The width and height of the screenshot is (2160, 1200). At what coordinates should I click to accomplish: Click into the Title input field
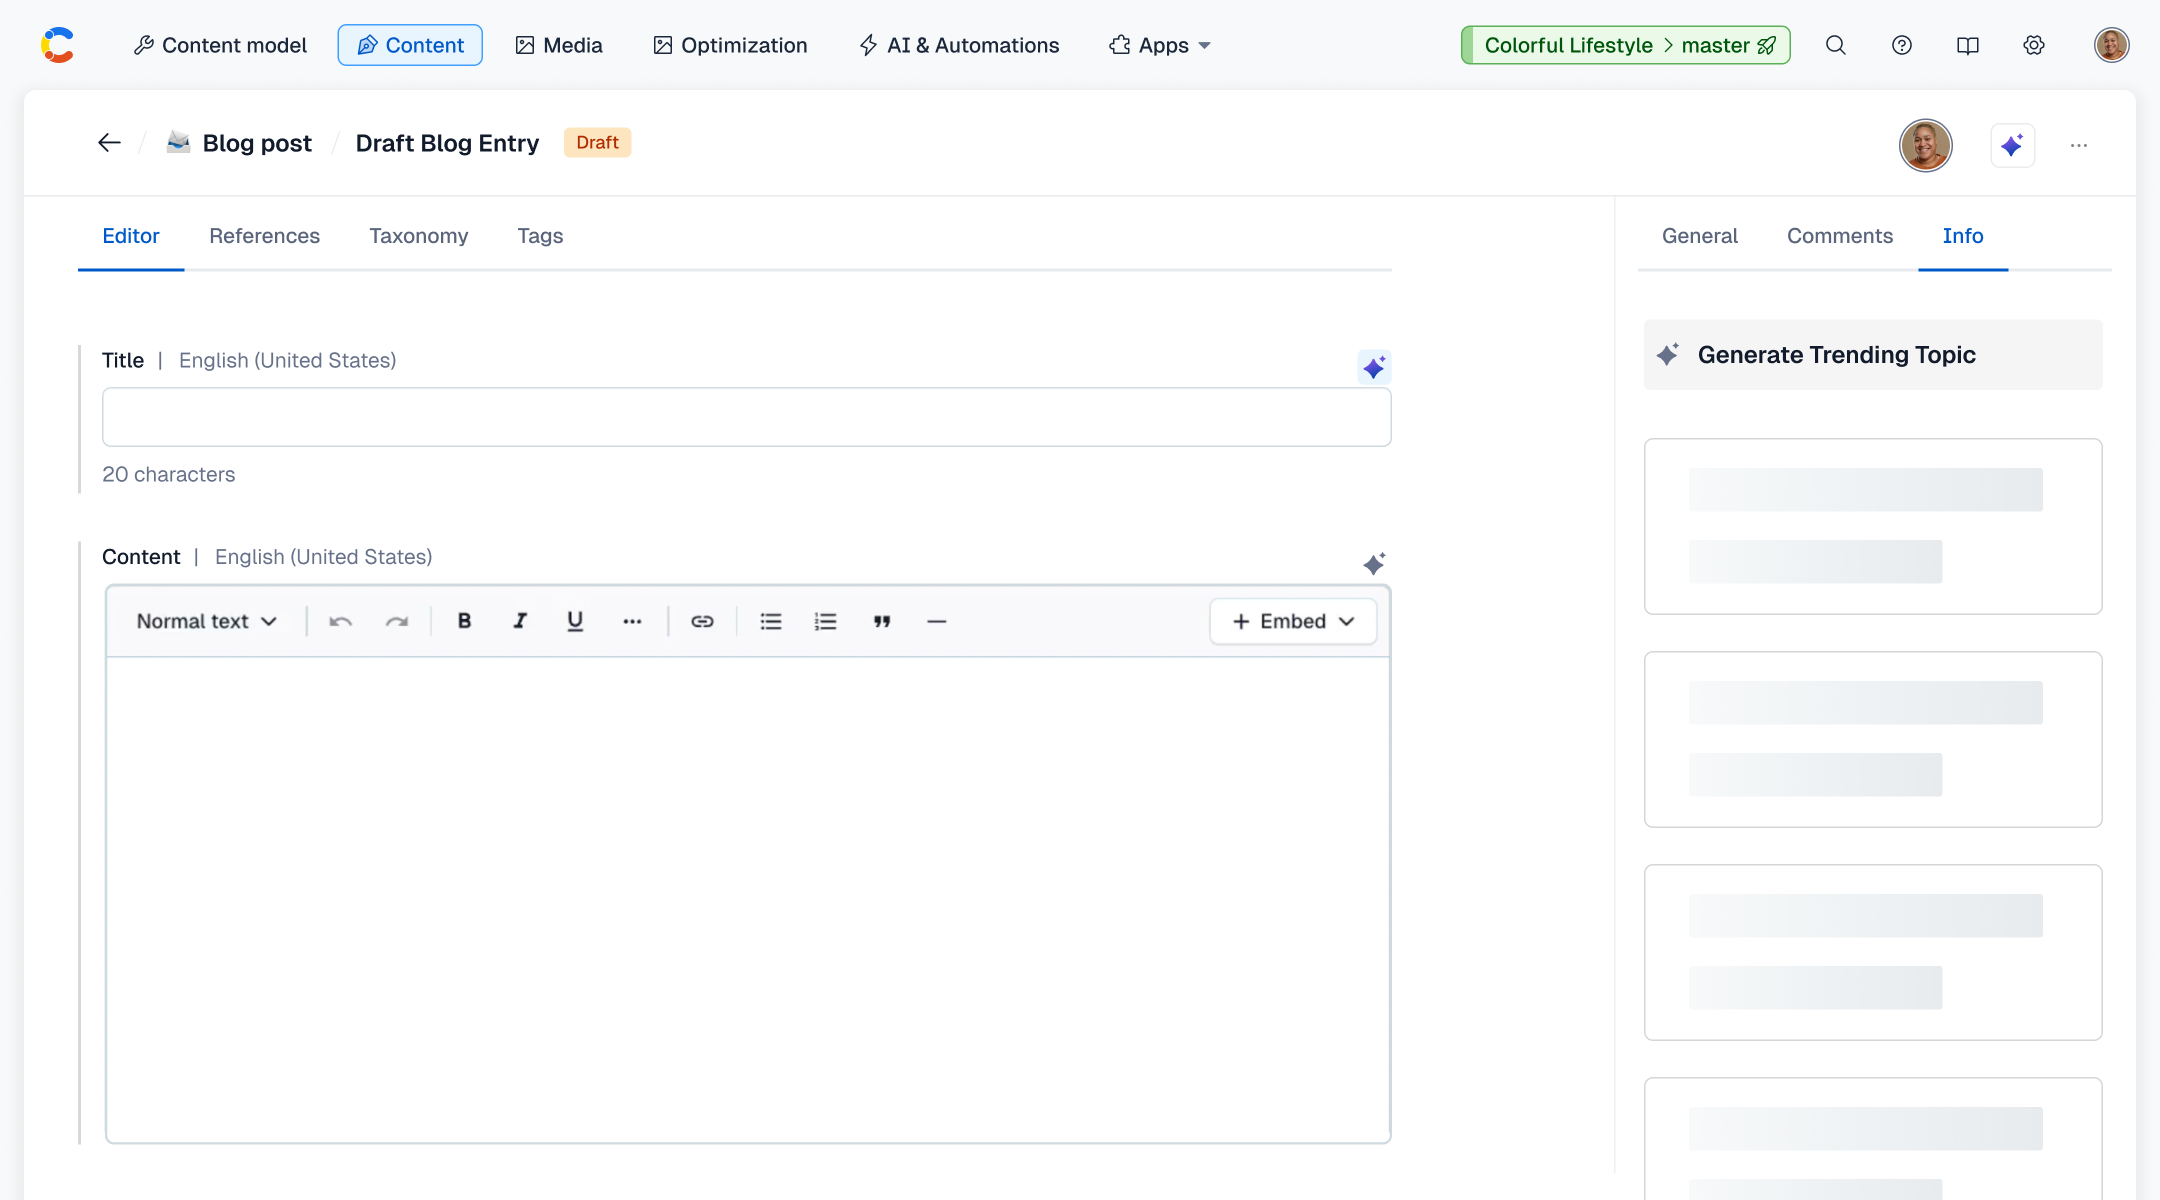pyautogui.click(x=746, y=417)
